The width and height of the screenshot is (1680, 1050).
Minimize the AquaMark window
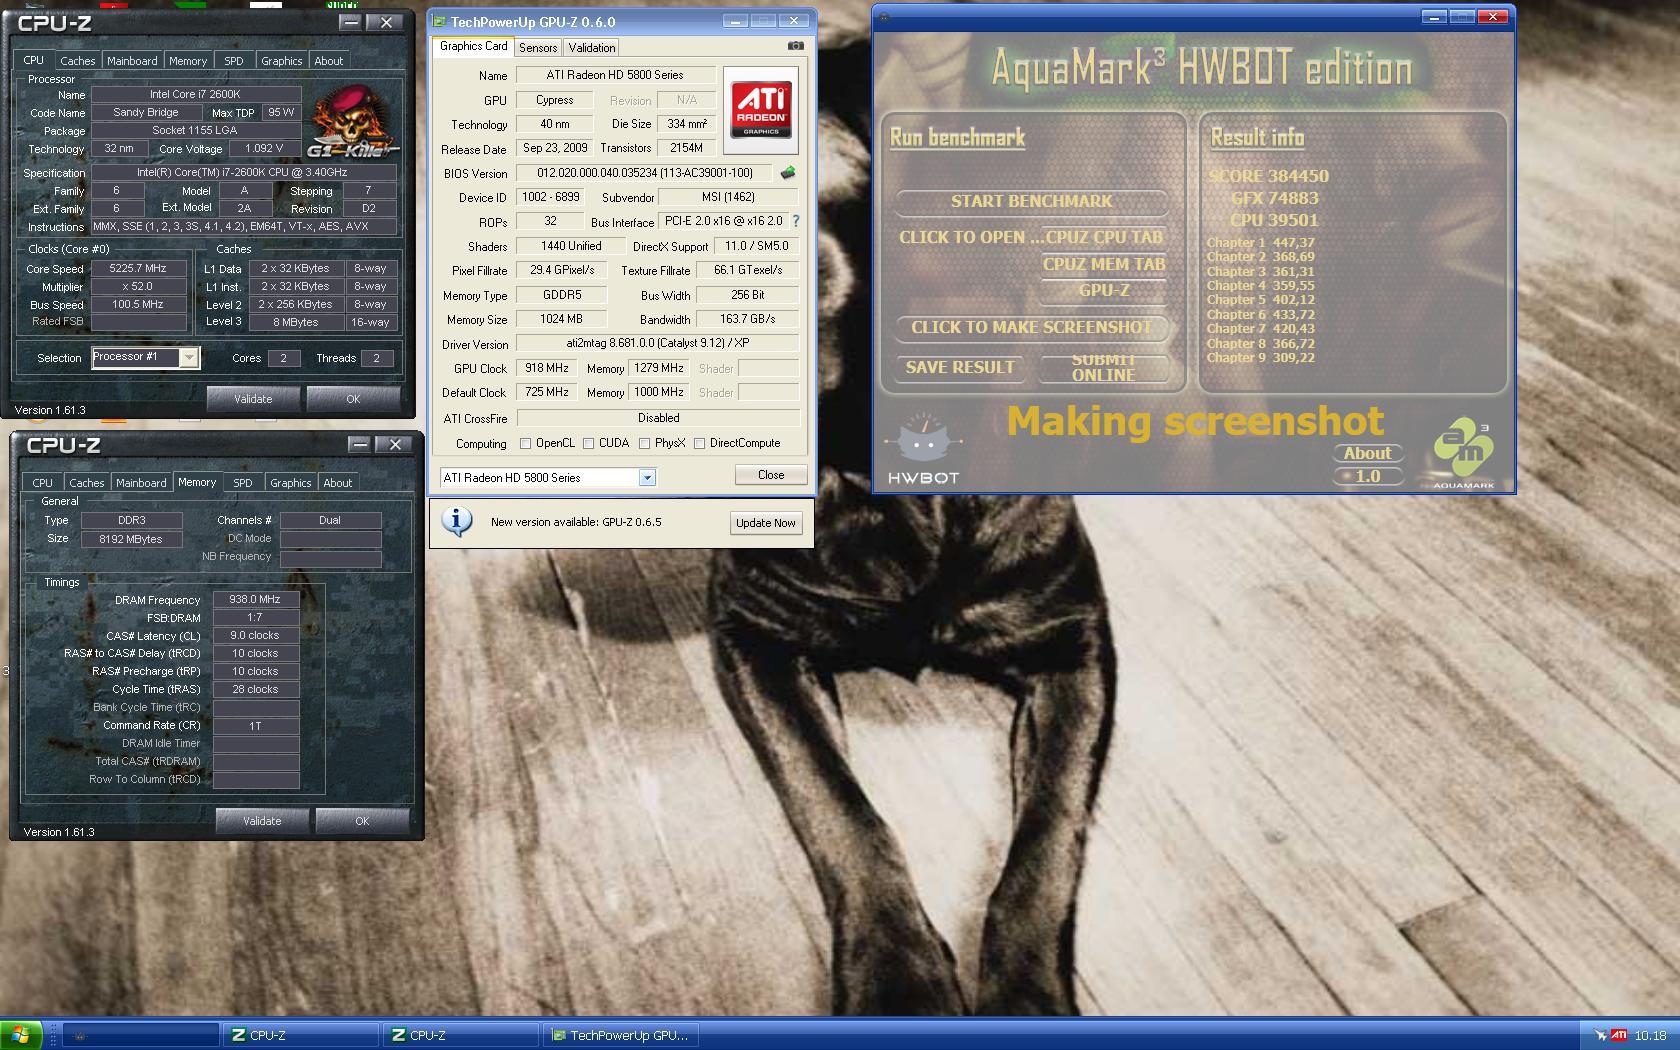(x=1433, y=17)
